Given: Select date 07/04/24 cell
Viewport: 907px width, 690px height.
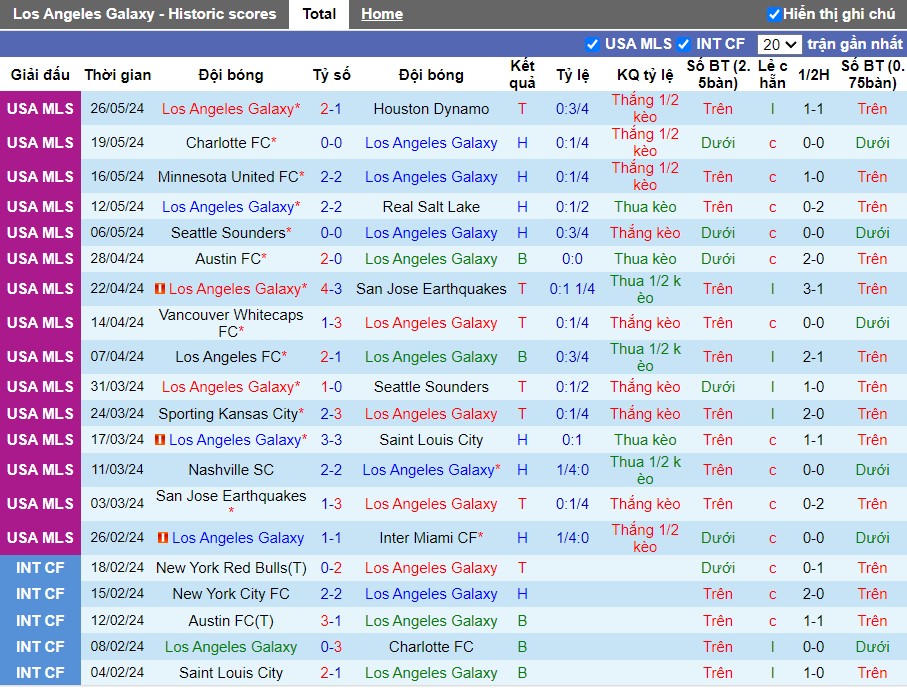Looking at the screenshot, I should [x=117, y=357].
